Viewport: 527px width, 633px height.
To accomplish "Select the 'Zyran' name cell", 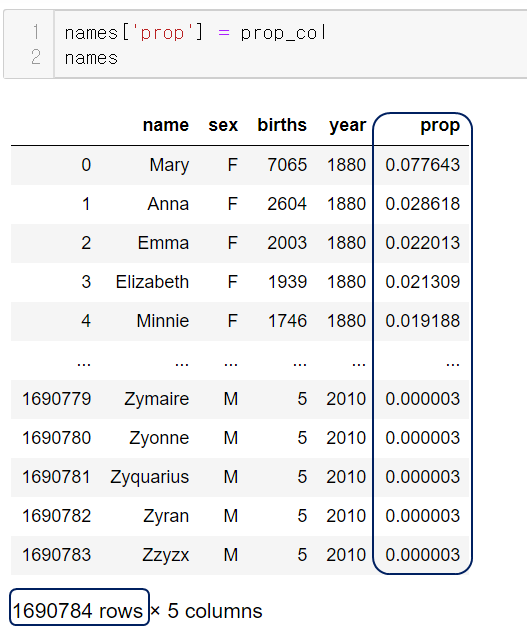I will (x=166, y=516).
